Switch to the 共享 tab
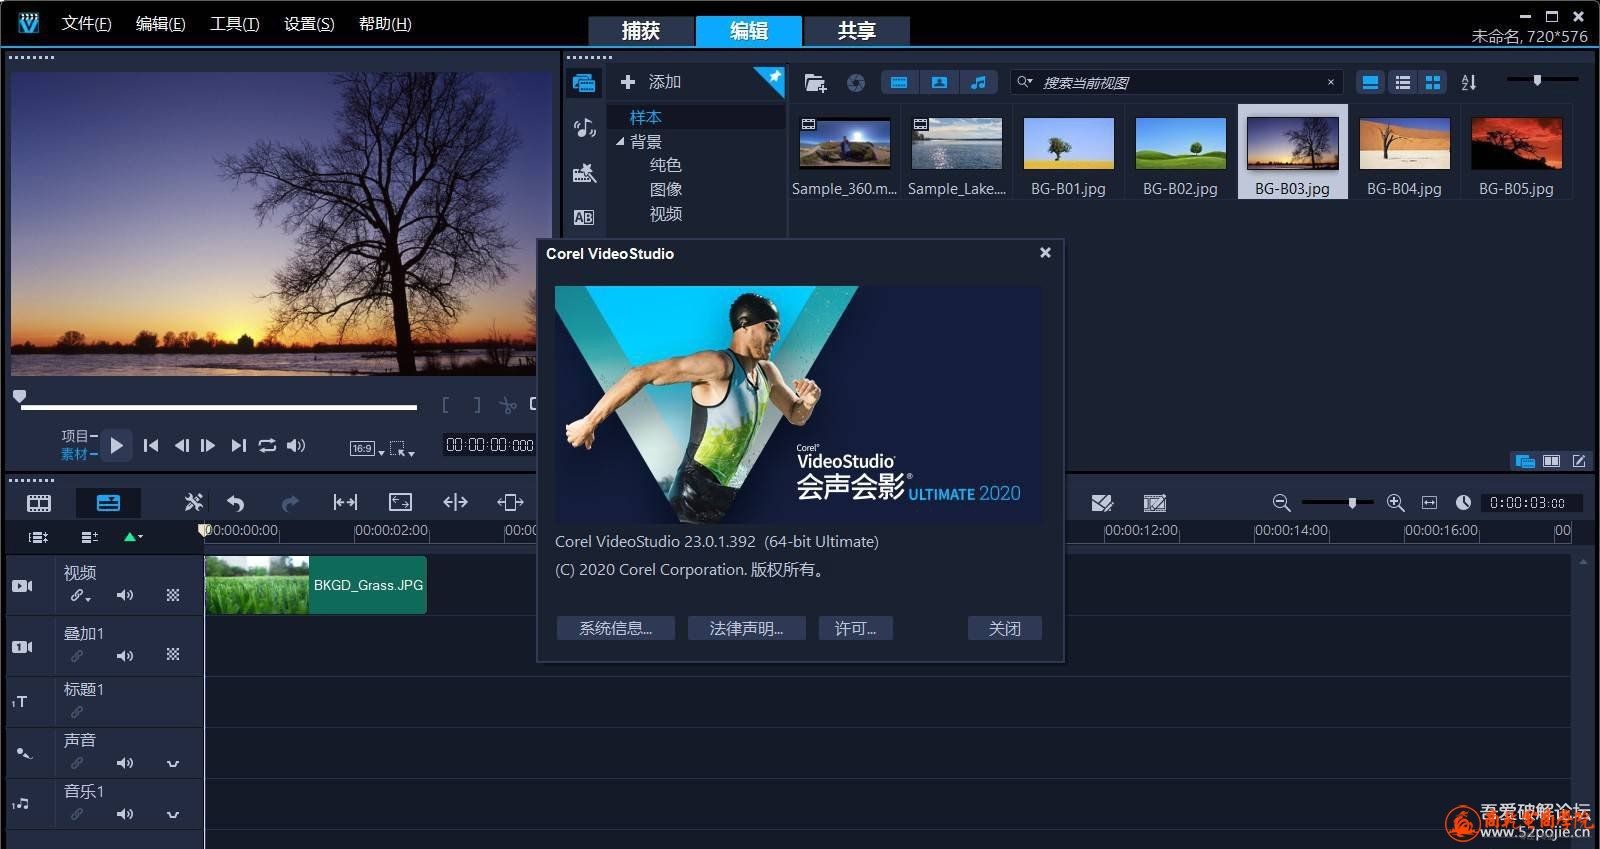The height and width of the screenshot is (849, 1600). (857, 31)
